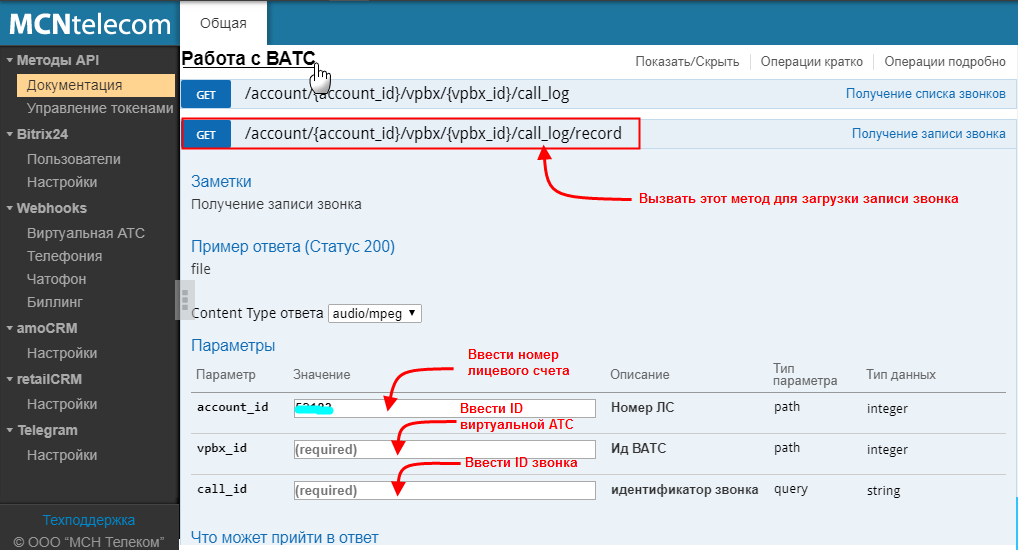The width and height of the screenshot is (1018, 550).
Task: Open the Content Type ответа dropdown
Action: coord(375,314)
